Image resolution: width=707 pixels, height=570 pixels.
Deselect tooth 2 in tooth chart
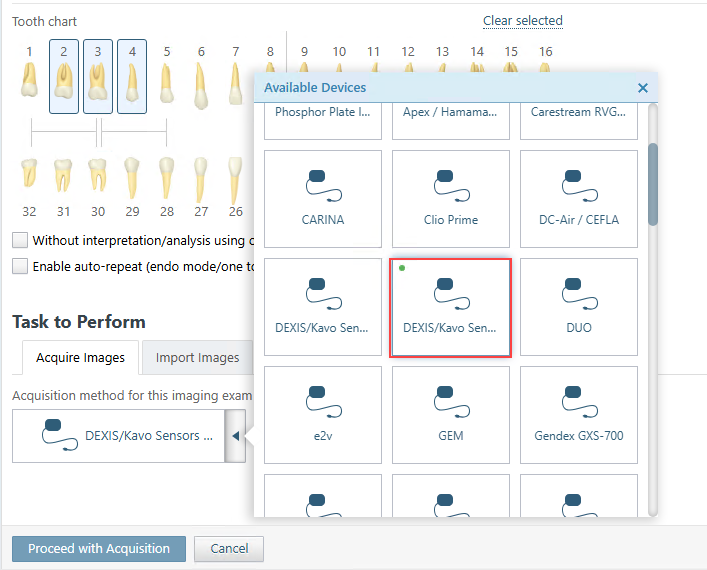pyautogui.click(x=64, y=76)
